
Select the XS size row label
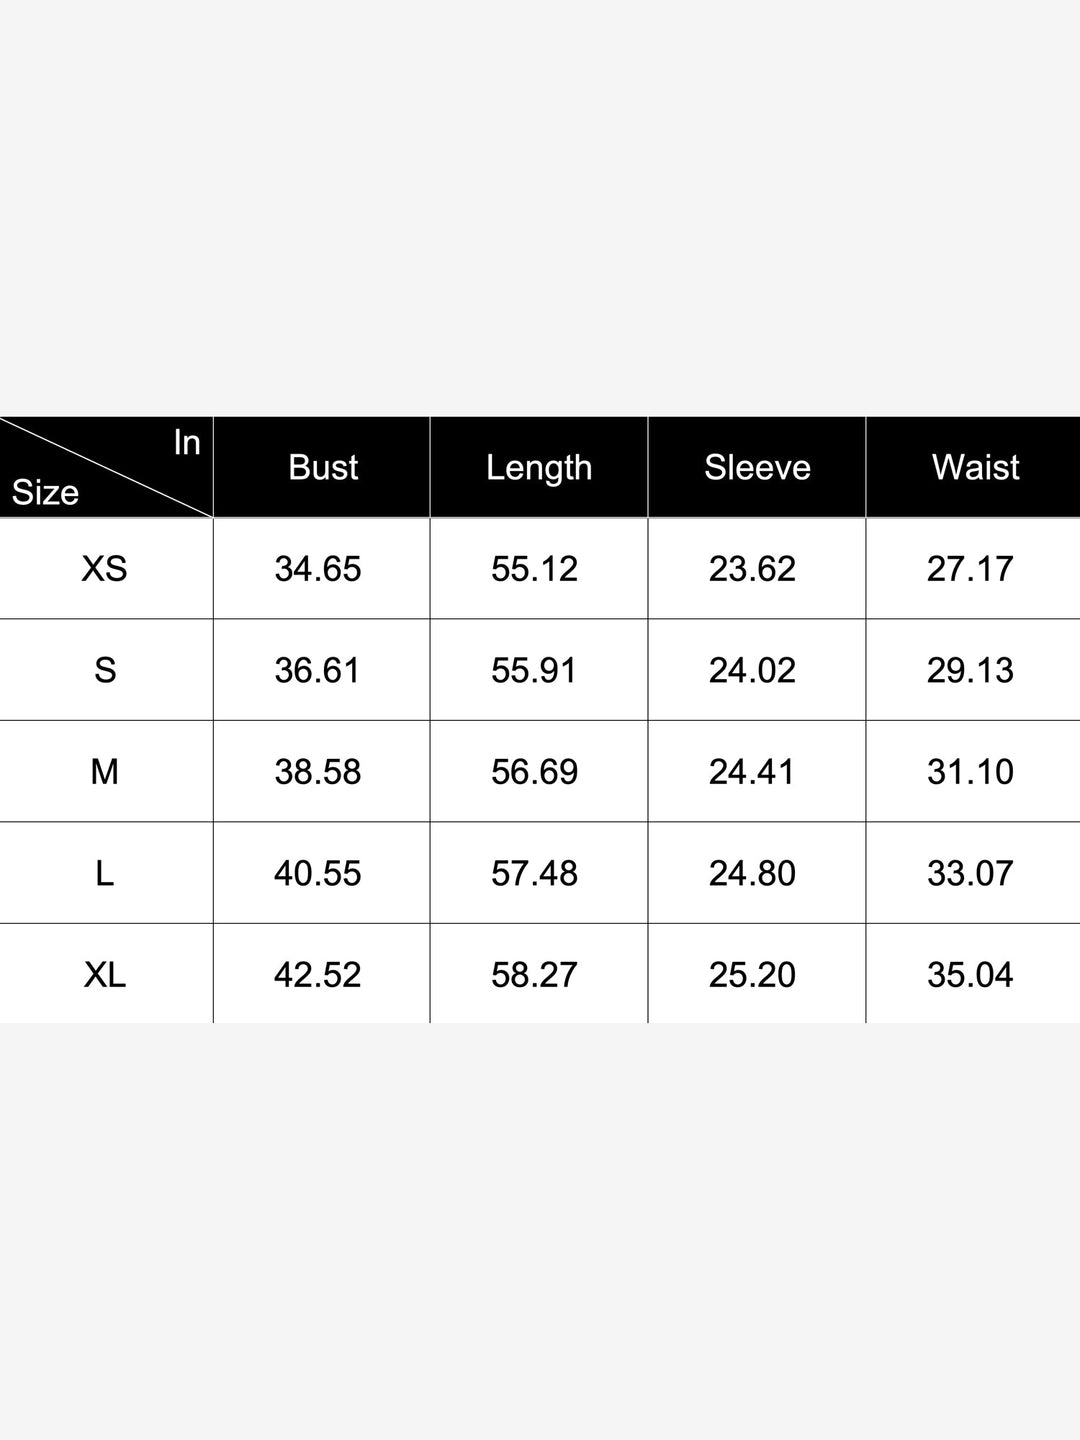pyautogui.click(x=105, y=569)
